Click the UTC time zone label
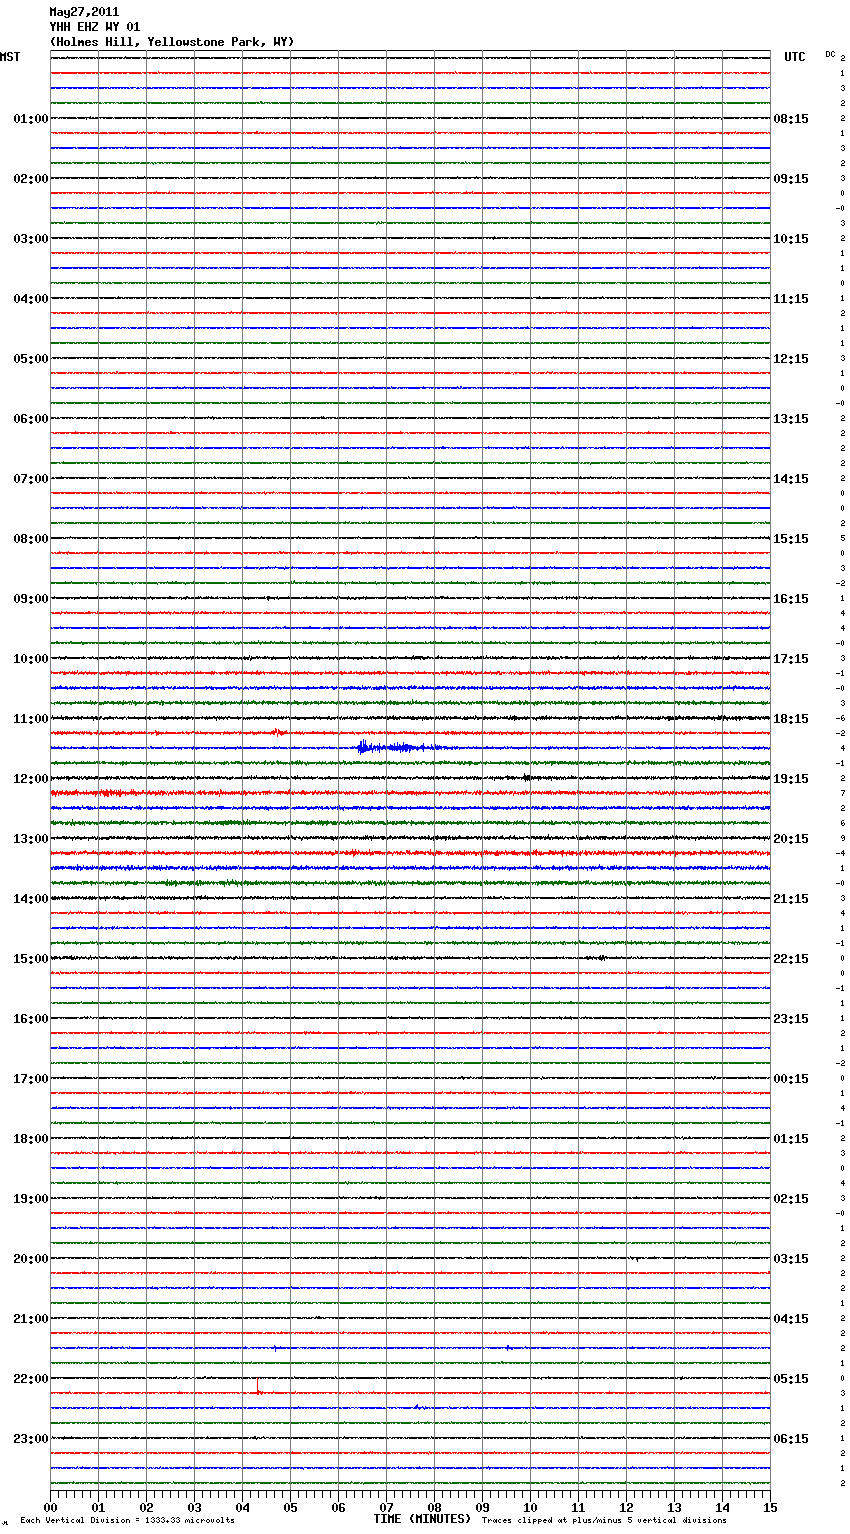Image resolution: width=850 pixels, height=1534 pixels. point(795,57)
